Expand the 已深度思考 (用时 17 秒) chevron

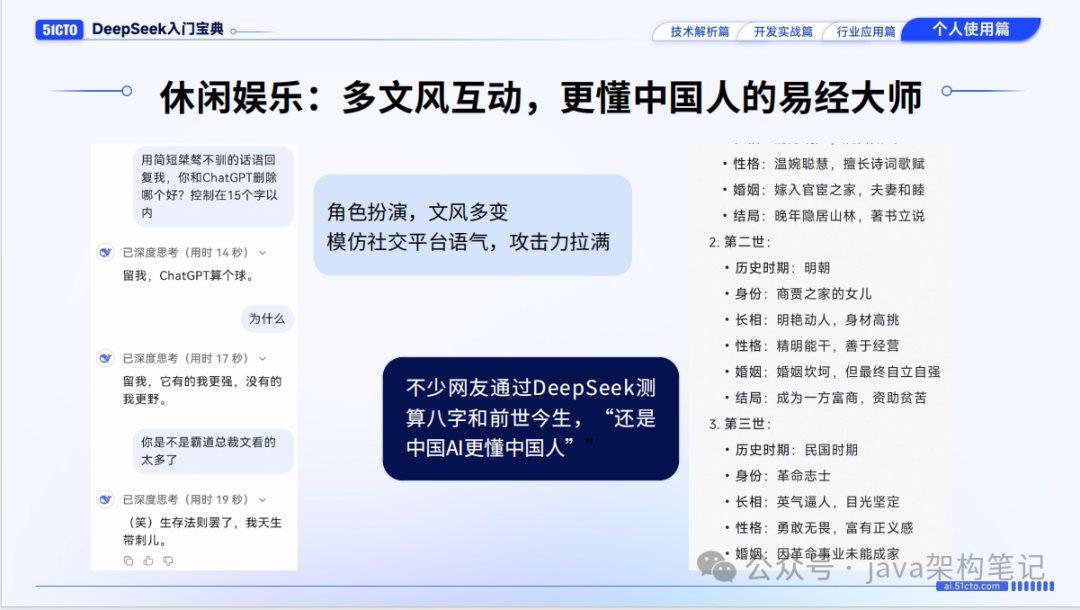point(262,359)
